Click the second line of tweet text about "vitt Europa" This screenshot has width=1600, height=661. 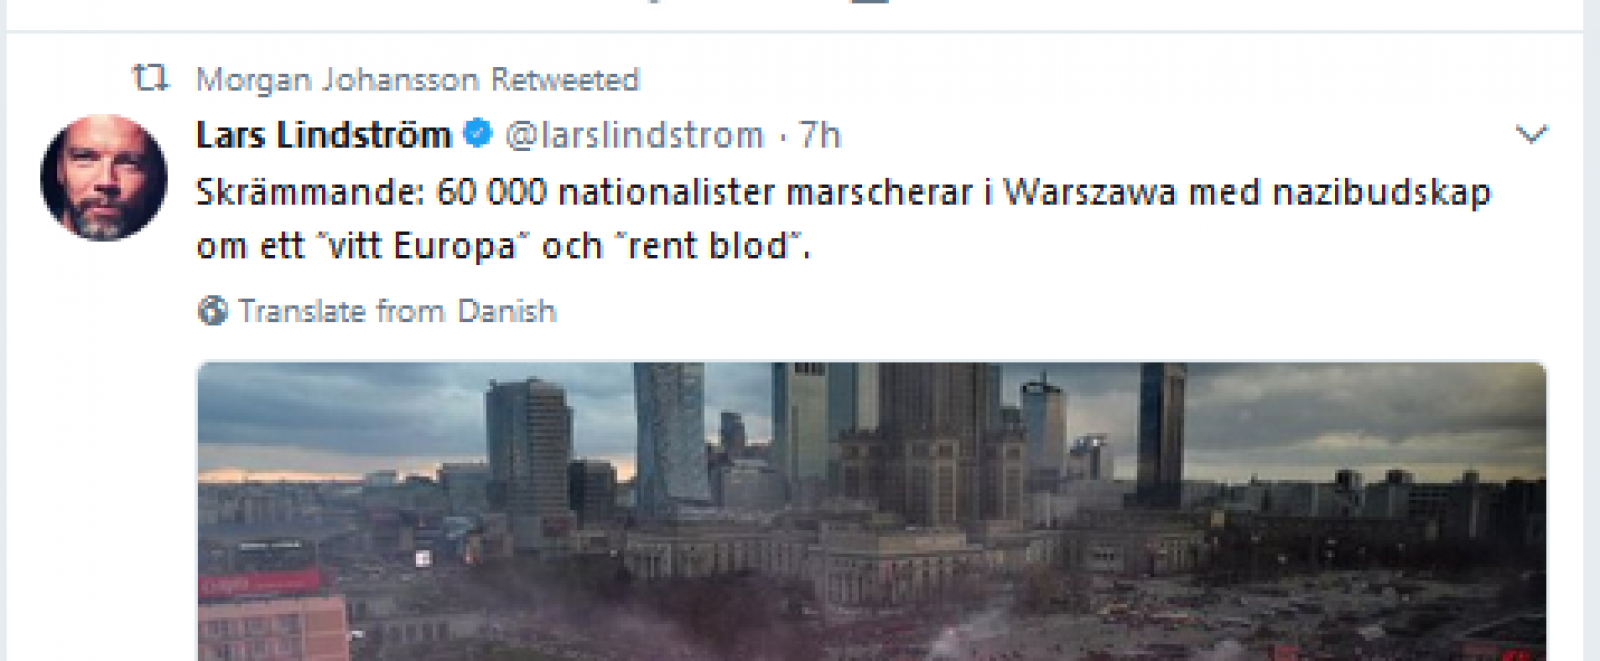pos(503,246)
